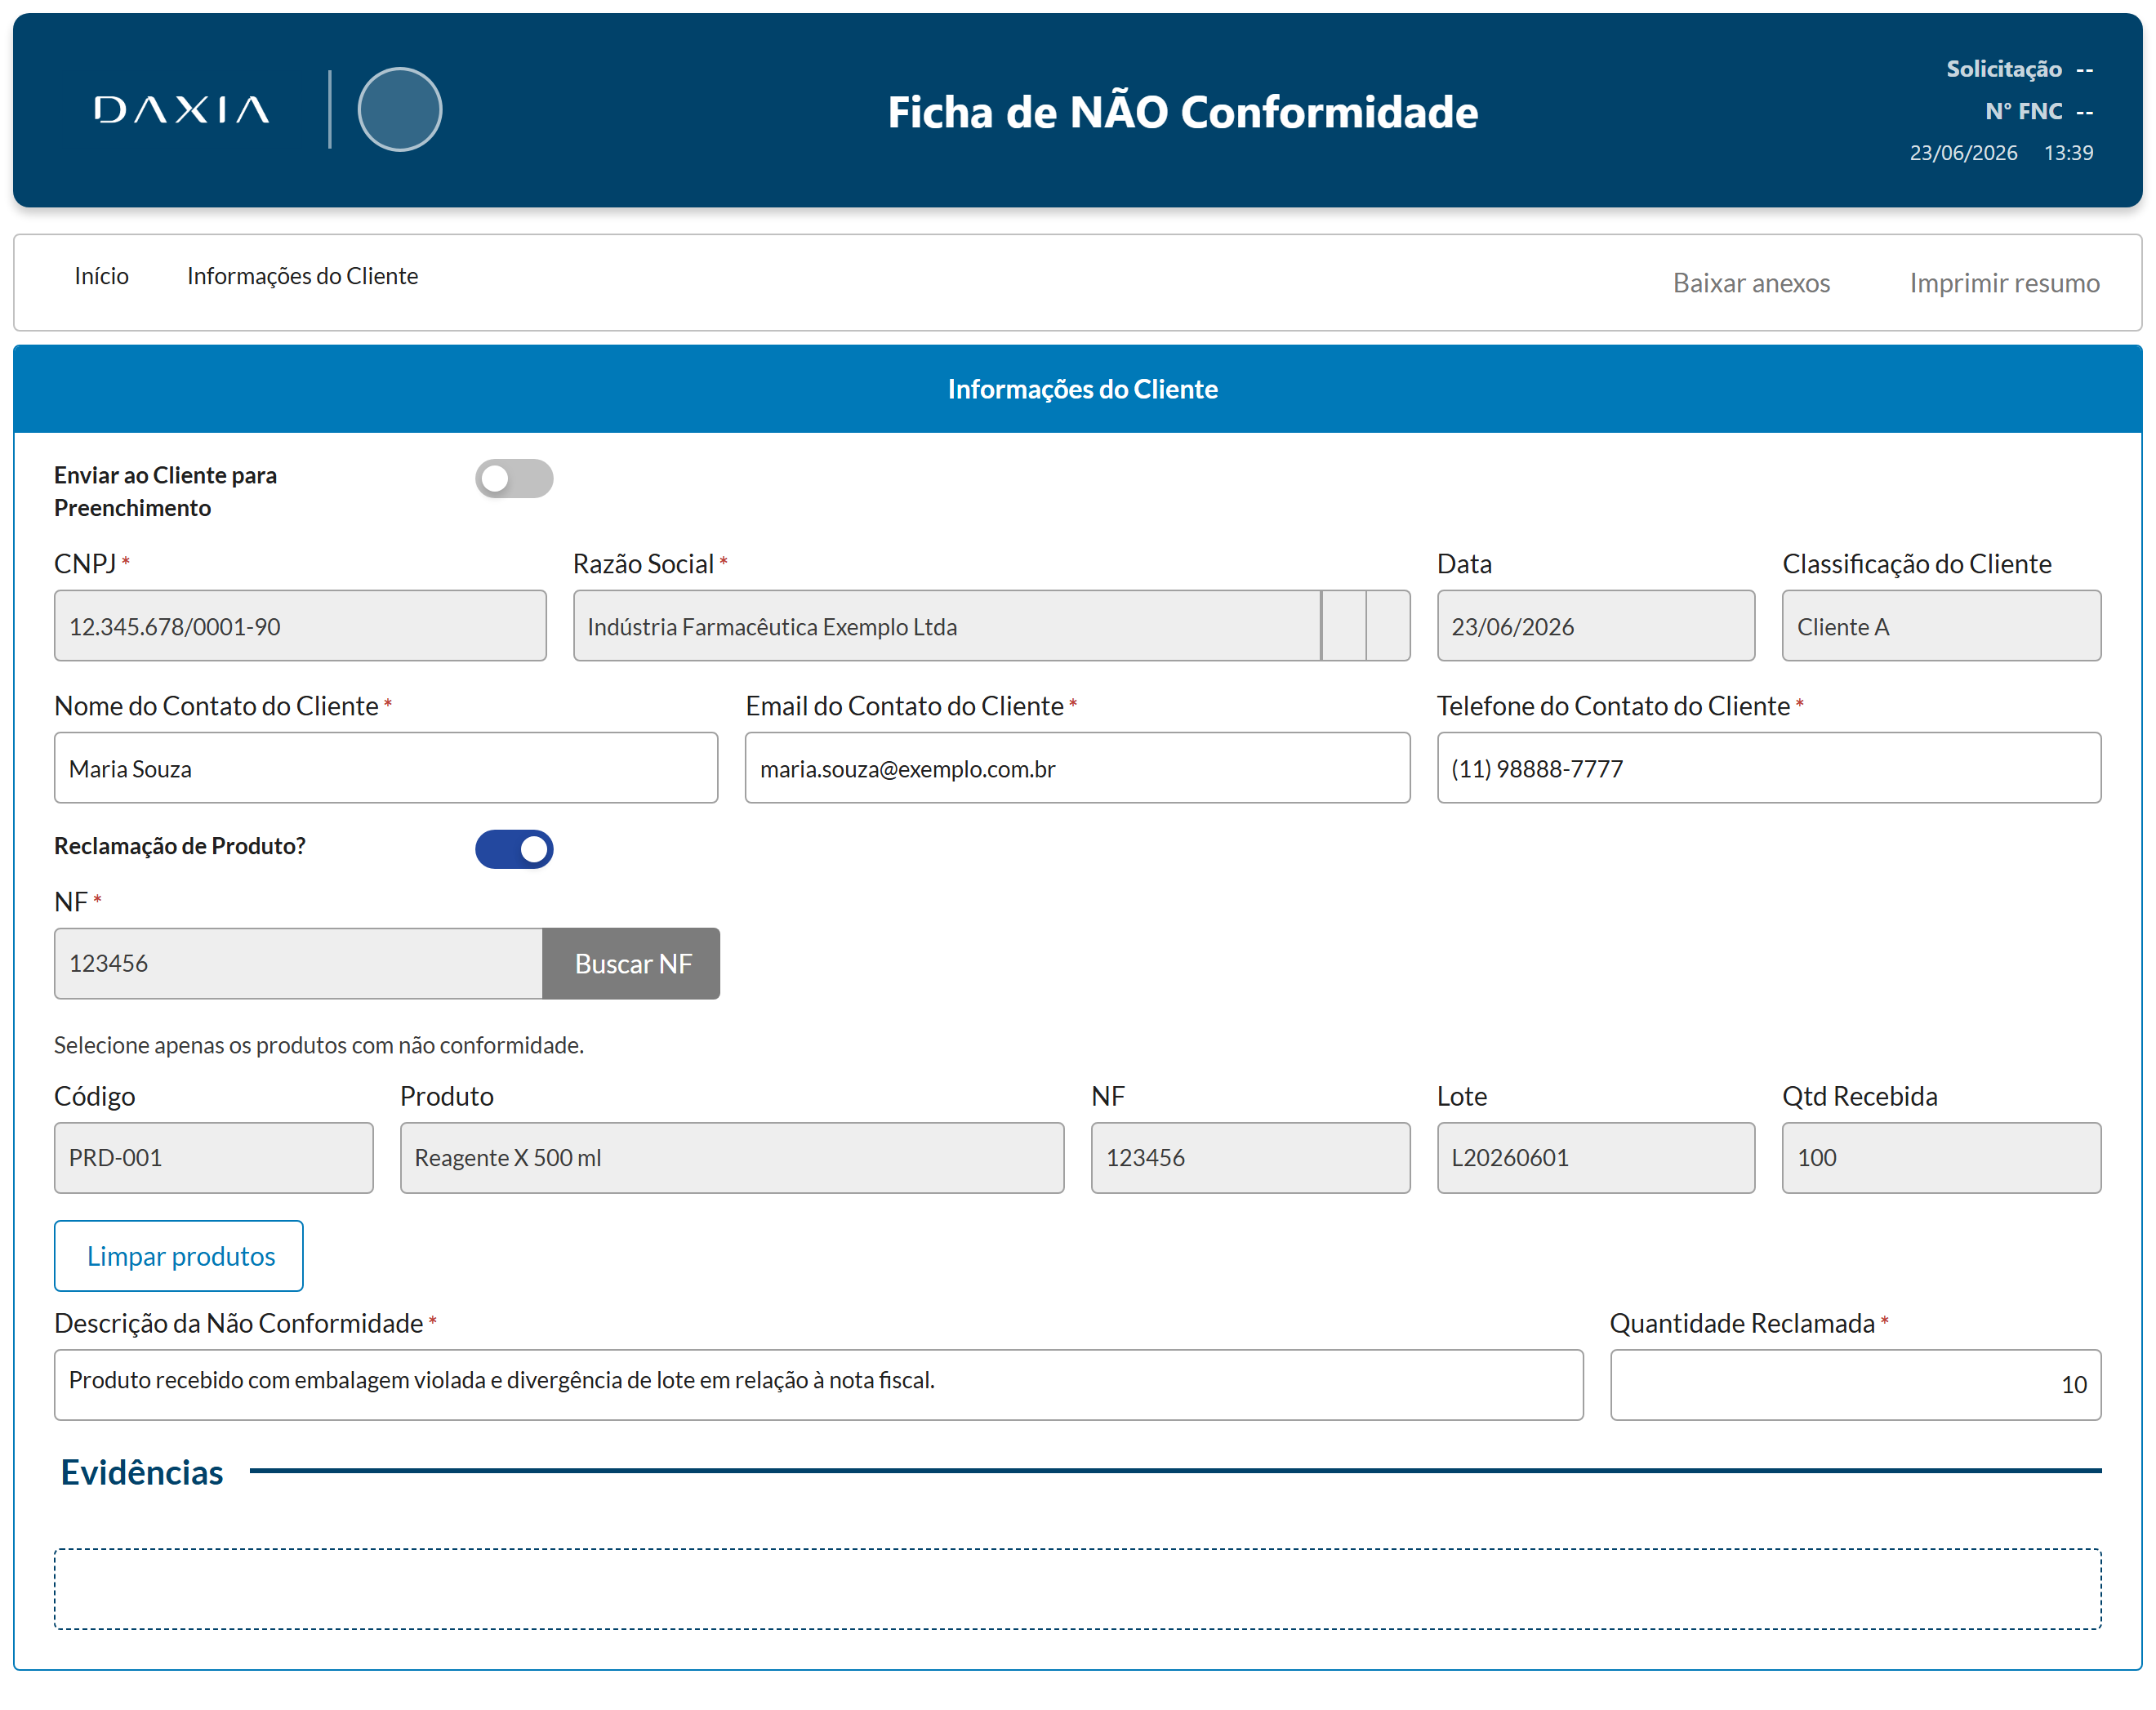
Task: Open Informações do Cliente menu item
Action: pyautogui.click(x=302, y=276)
